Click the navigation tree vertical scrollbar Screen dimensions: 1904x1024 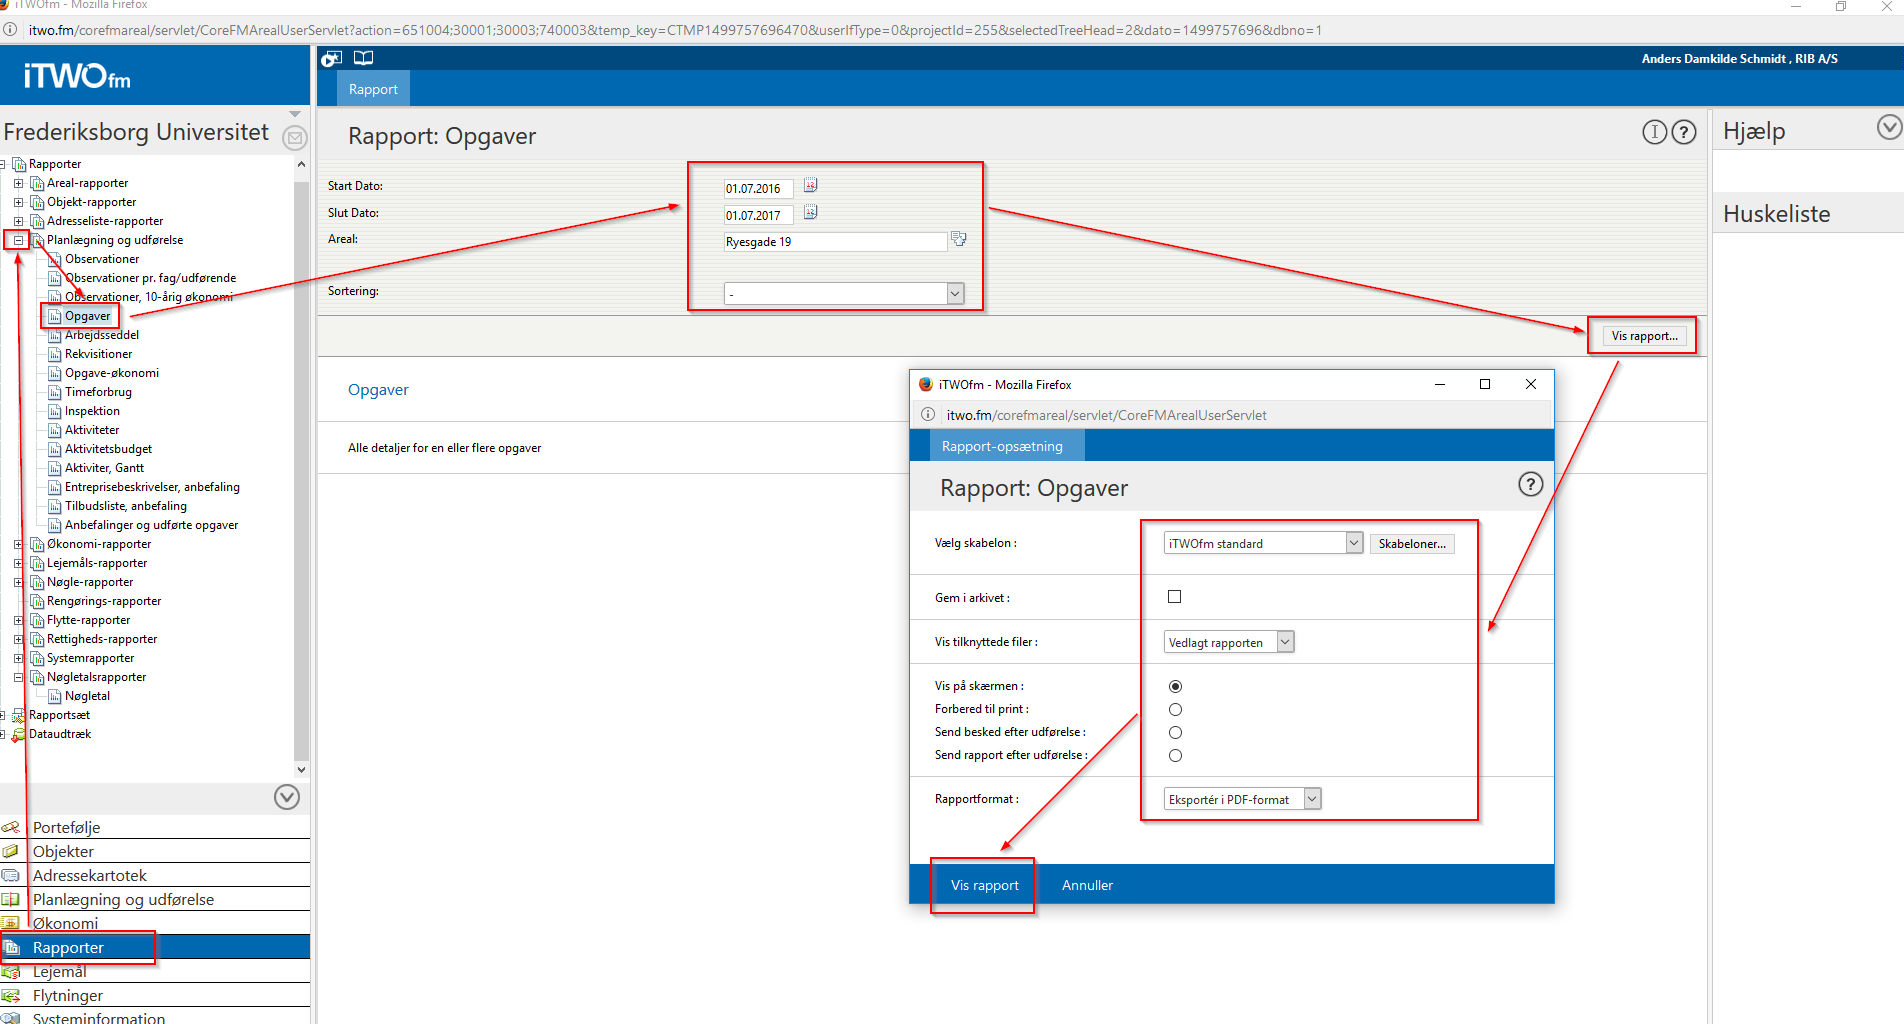[x=301, y=470]
